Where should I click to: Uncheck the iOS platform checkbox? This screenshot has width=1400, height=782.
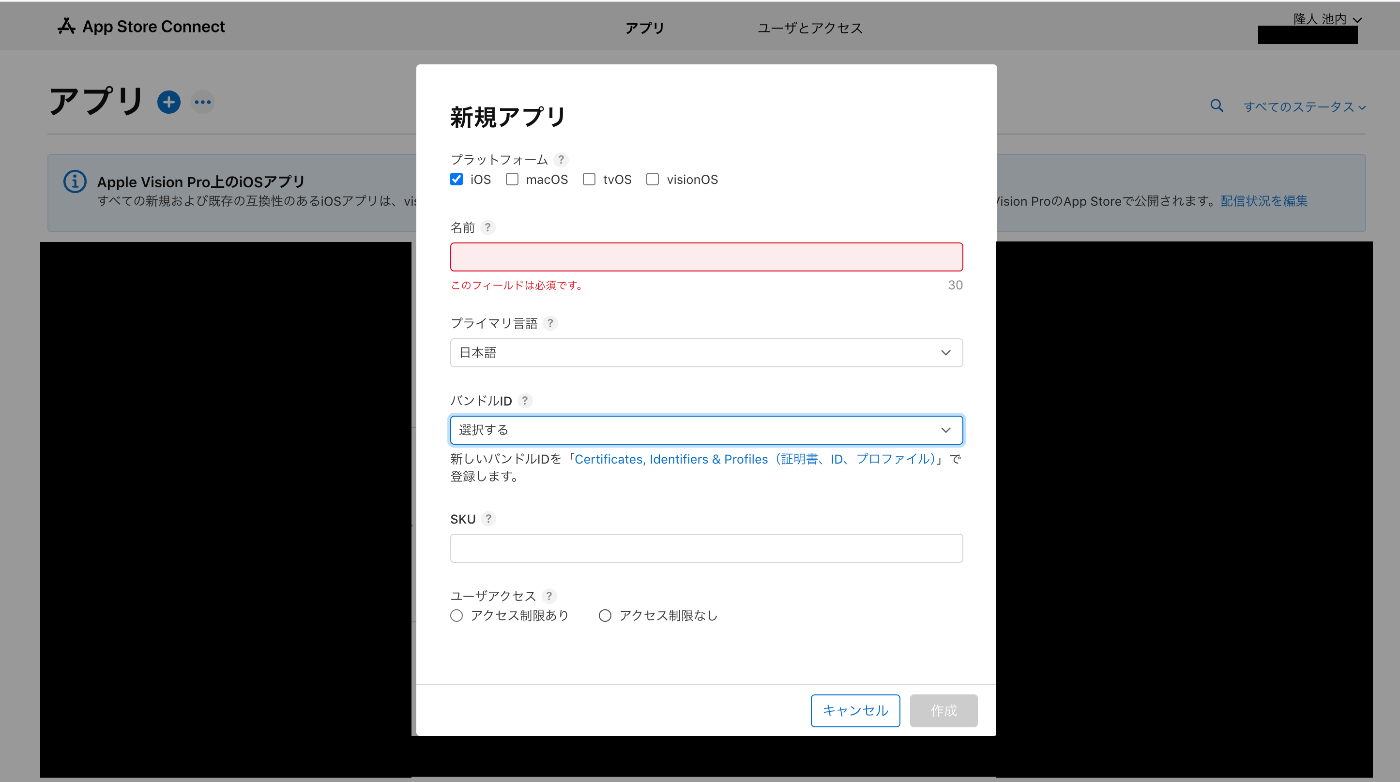coord(456,179)
